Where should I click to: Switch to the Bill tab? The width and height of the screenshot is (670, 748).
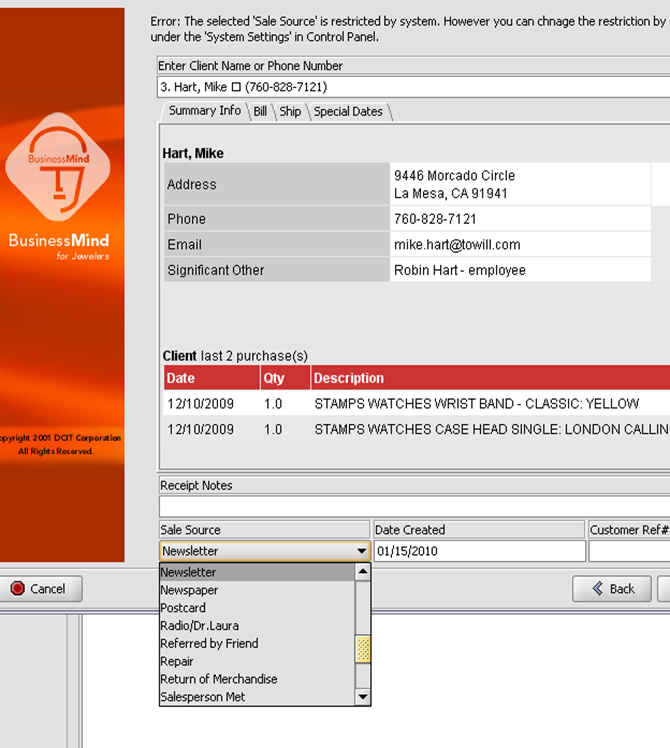click(x=260, y=112)
